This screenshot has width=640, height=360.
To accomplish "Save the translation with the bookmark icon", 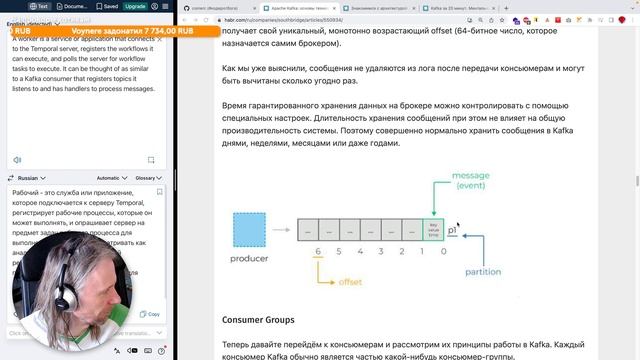I will pyautogui.click(x=160, y=192).
